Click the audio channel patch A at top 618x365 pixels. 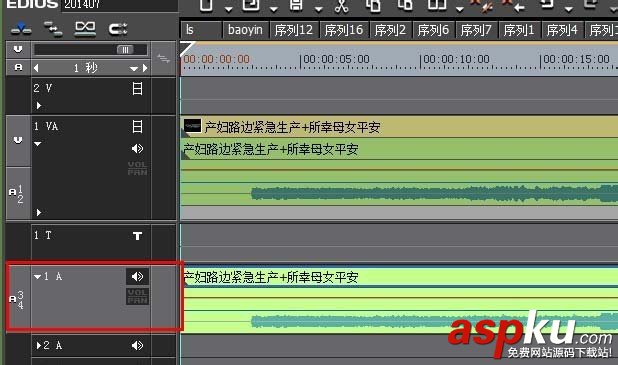(18, 67)
